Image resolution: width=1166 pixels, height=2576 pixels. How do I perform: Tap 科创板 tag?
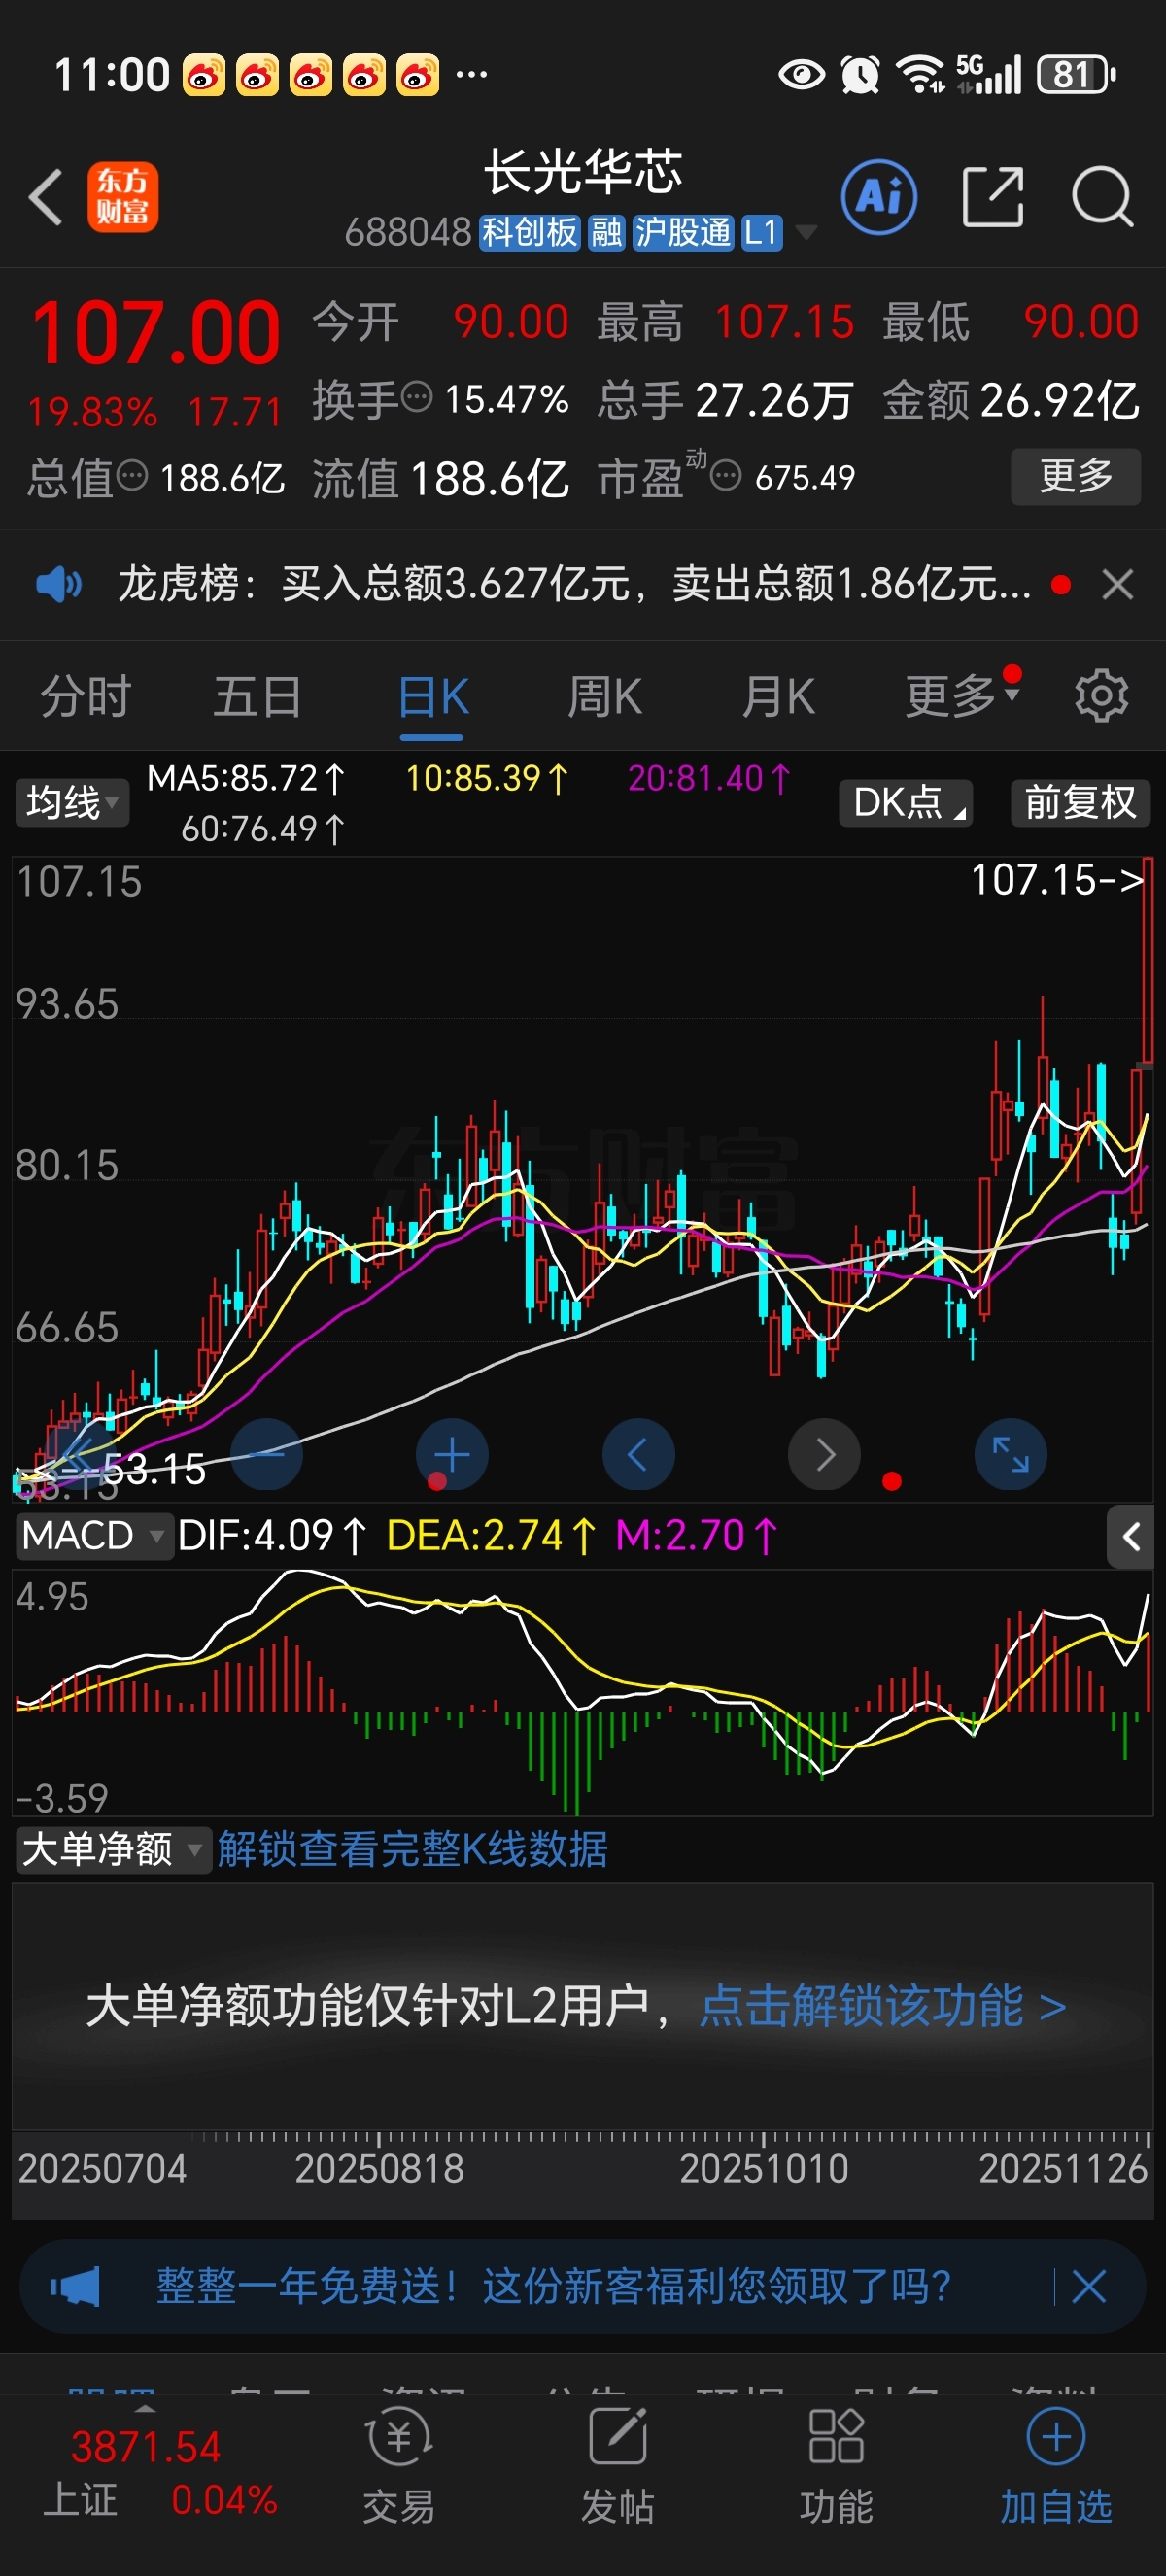530,232
